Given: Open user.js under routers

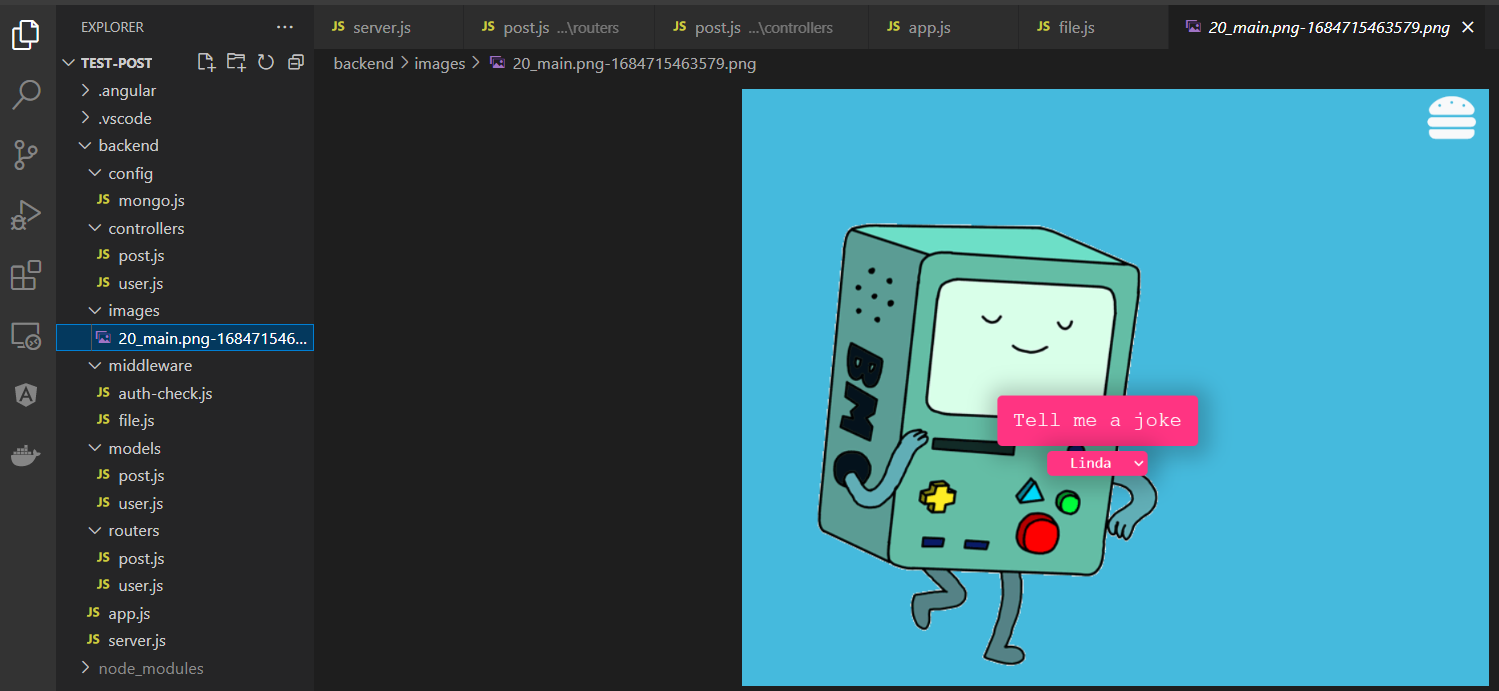Looking at the screenshot, I should (184, 585).
